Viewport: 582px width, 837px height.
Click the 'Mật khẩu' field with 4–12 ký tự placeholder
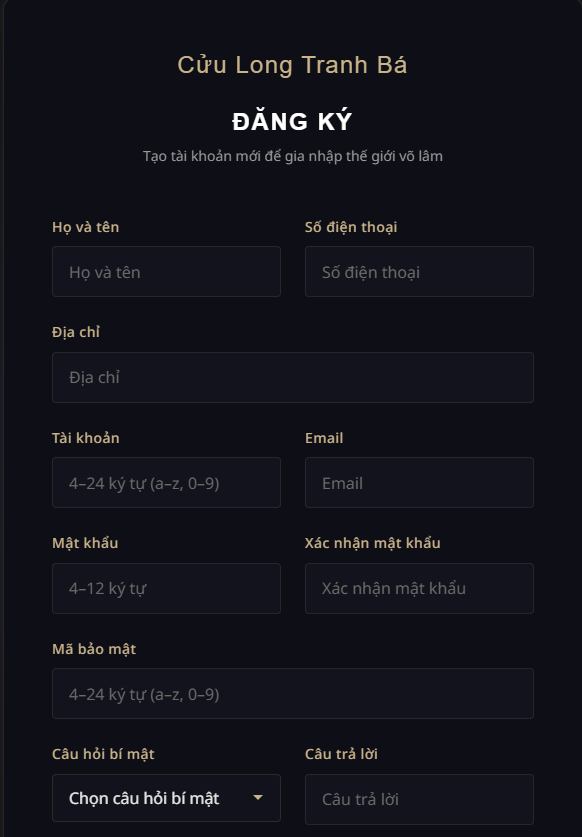point(166,588)
